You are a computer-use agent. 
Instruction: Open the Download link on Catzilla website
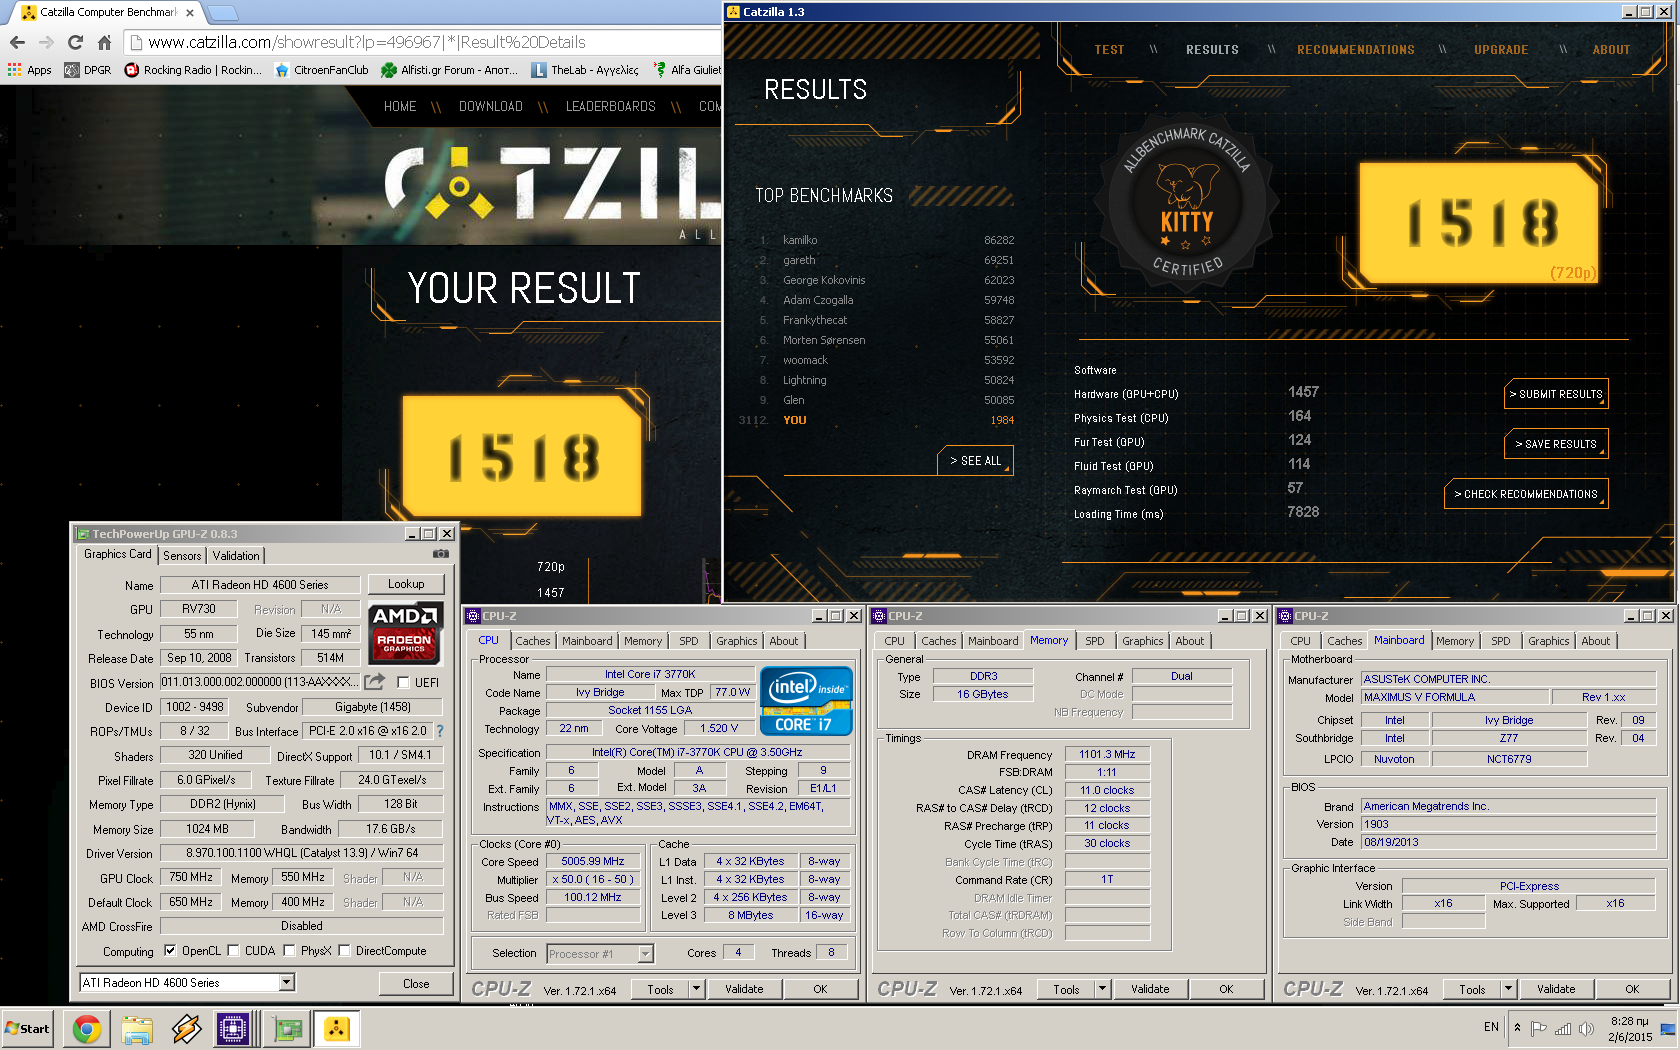click(491, 106)
